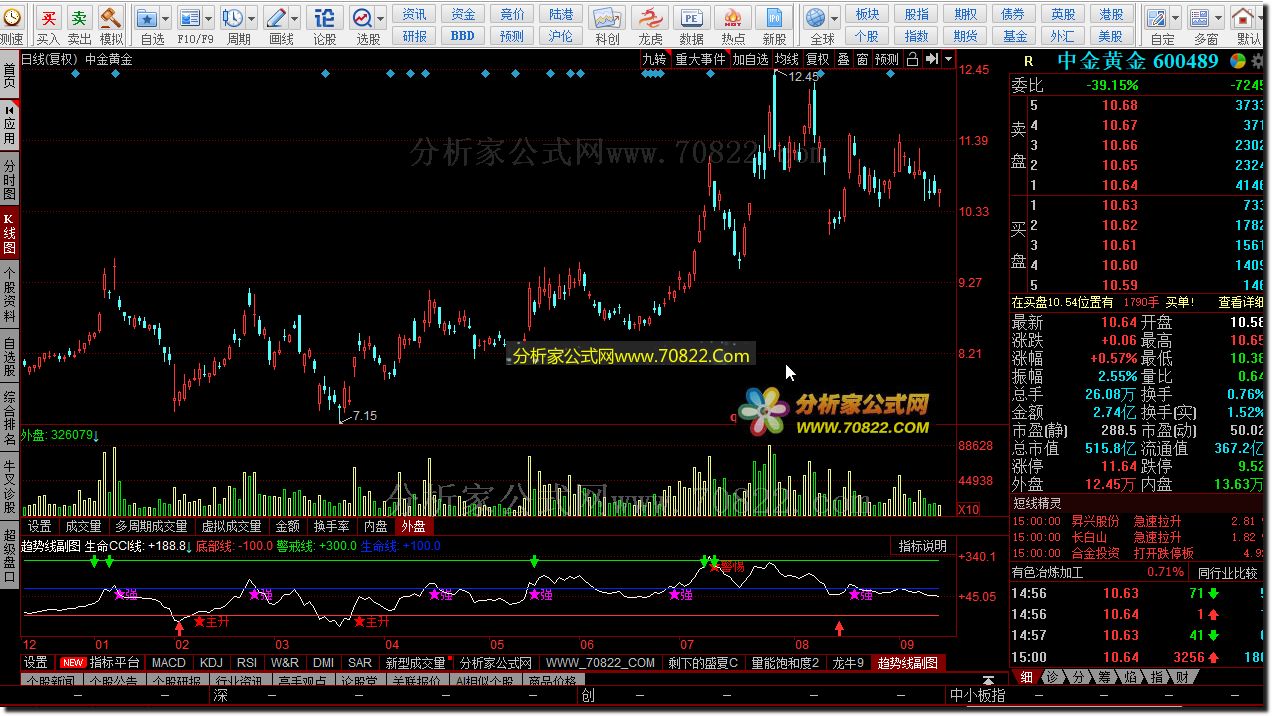Screen dimensions: 1273x716
Task: Open the 买入 buy icon
Action: click(48, 17)
